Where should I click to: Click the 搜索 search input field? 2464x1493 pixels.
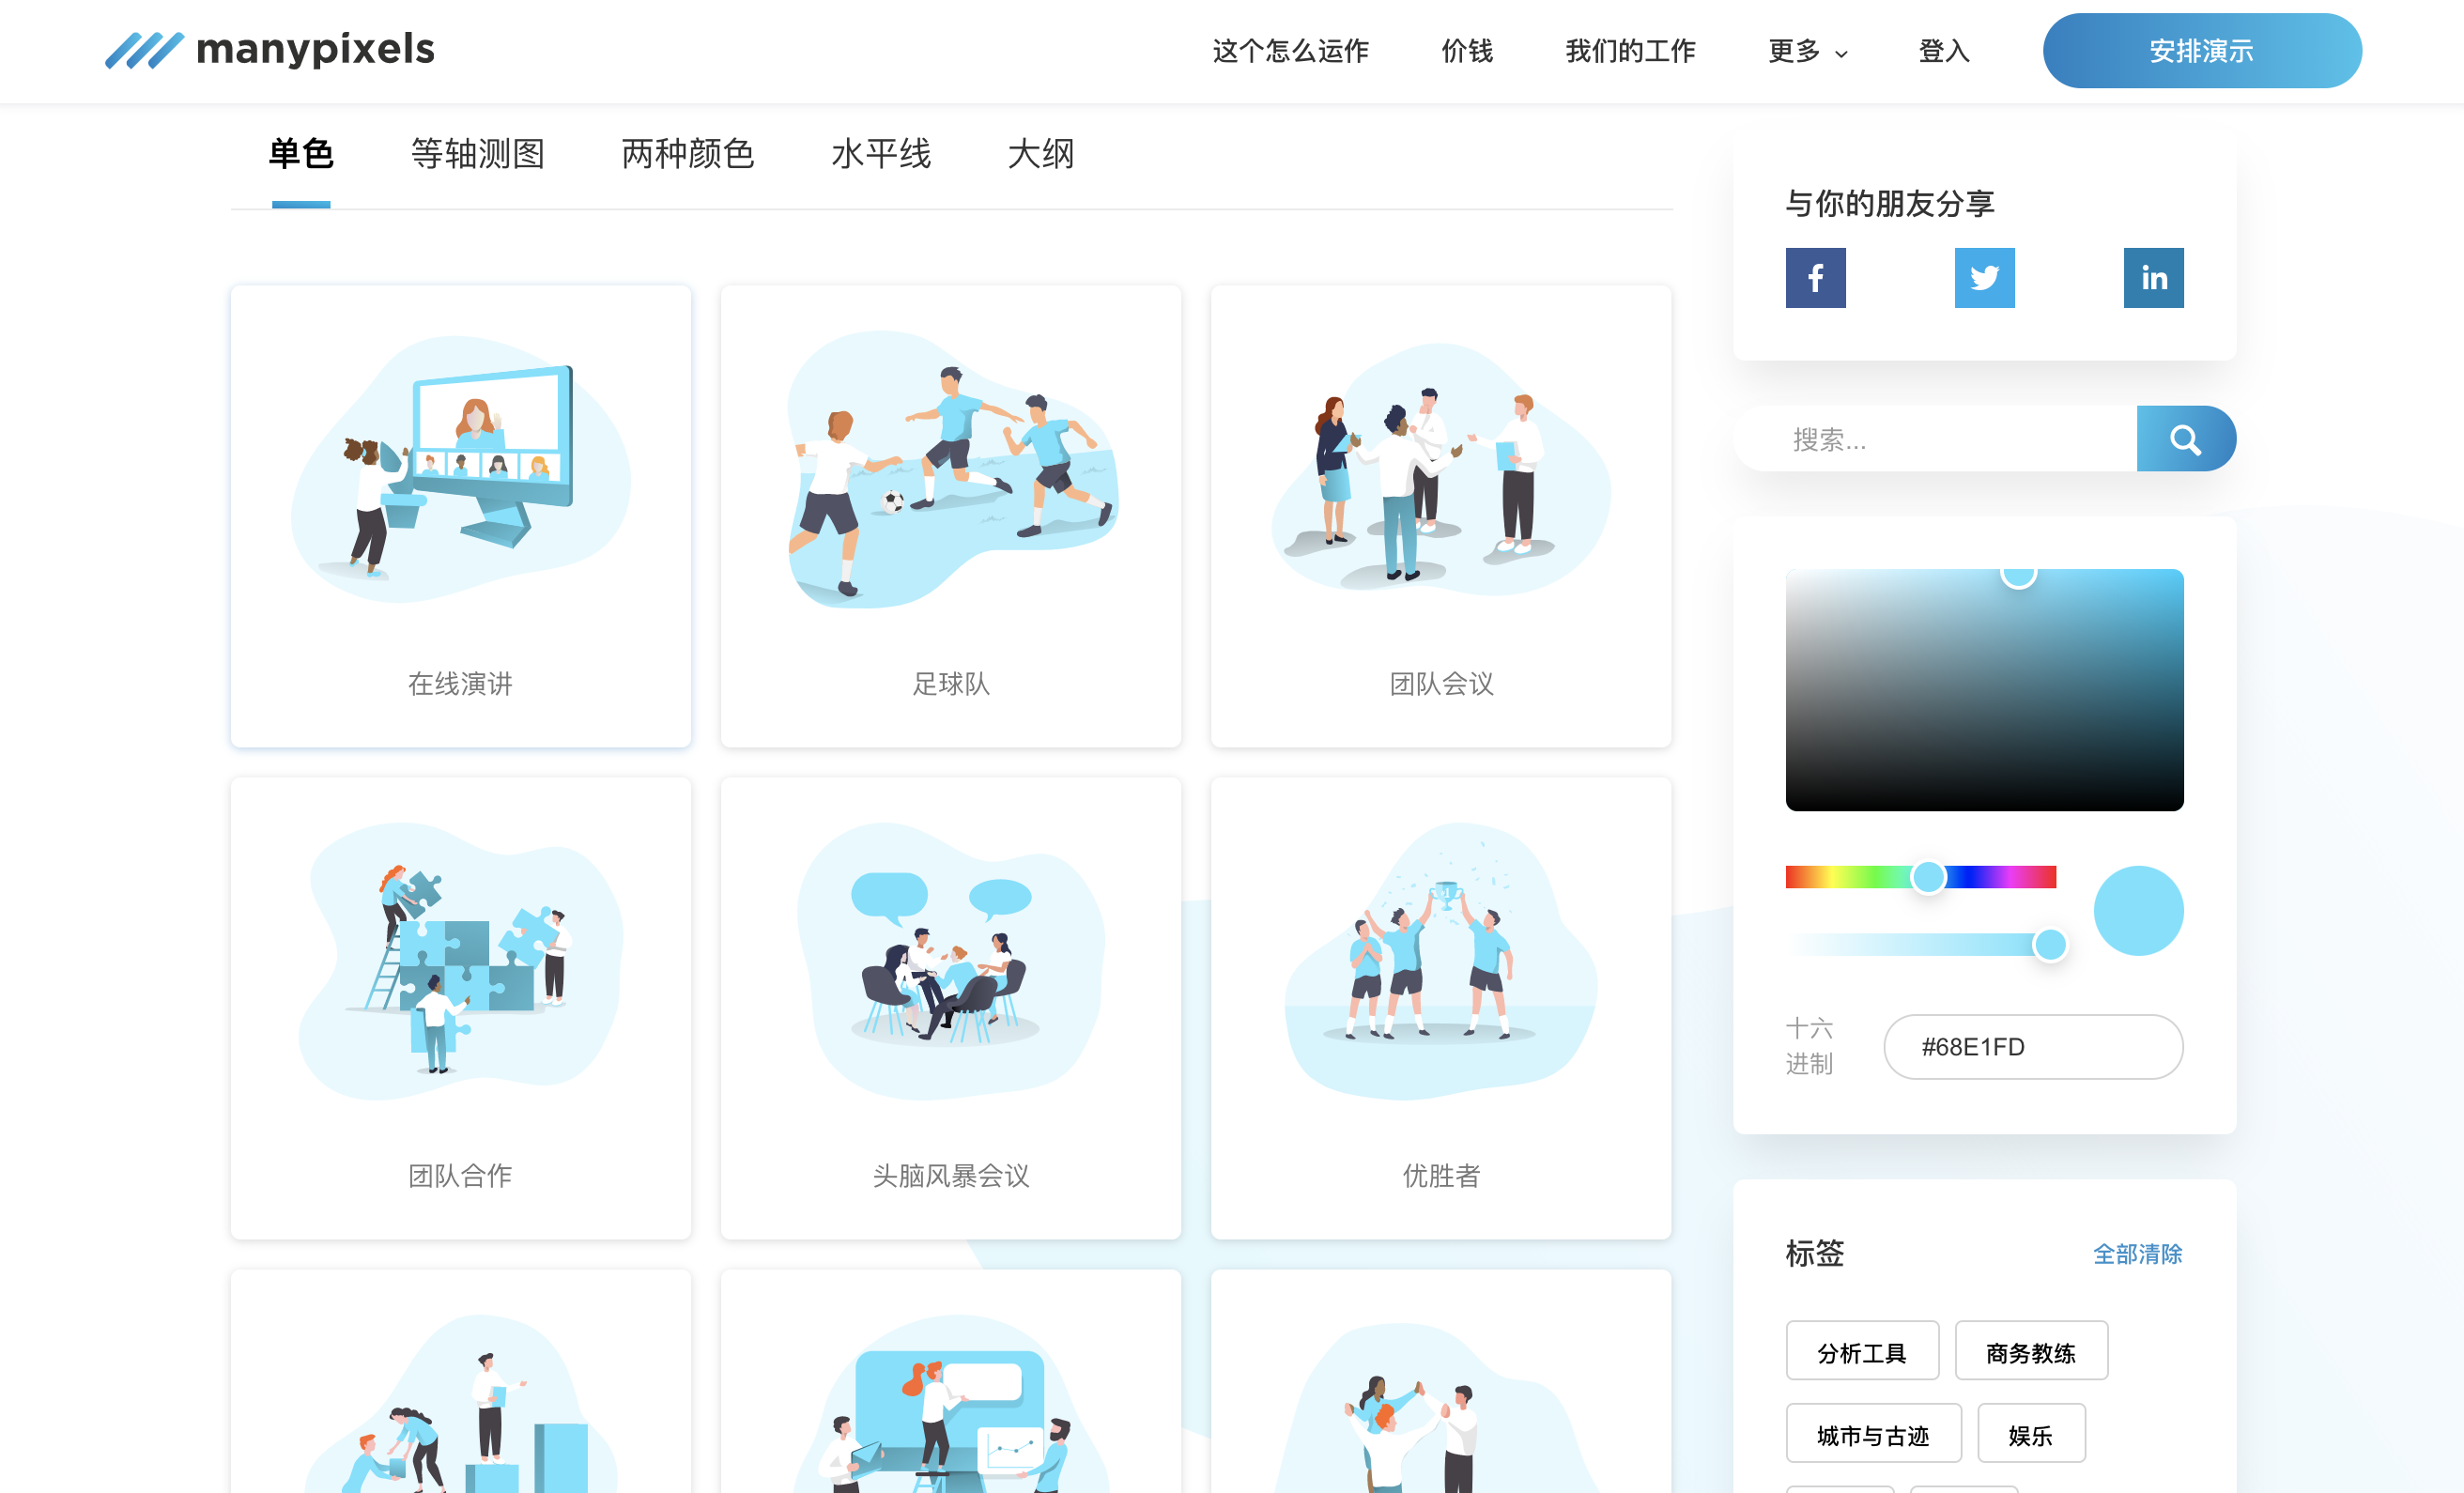point(1936,439)
